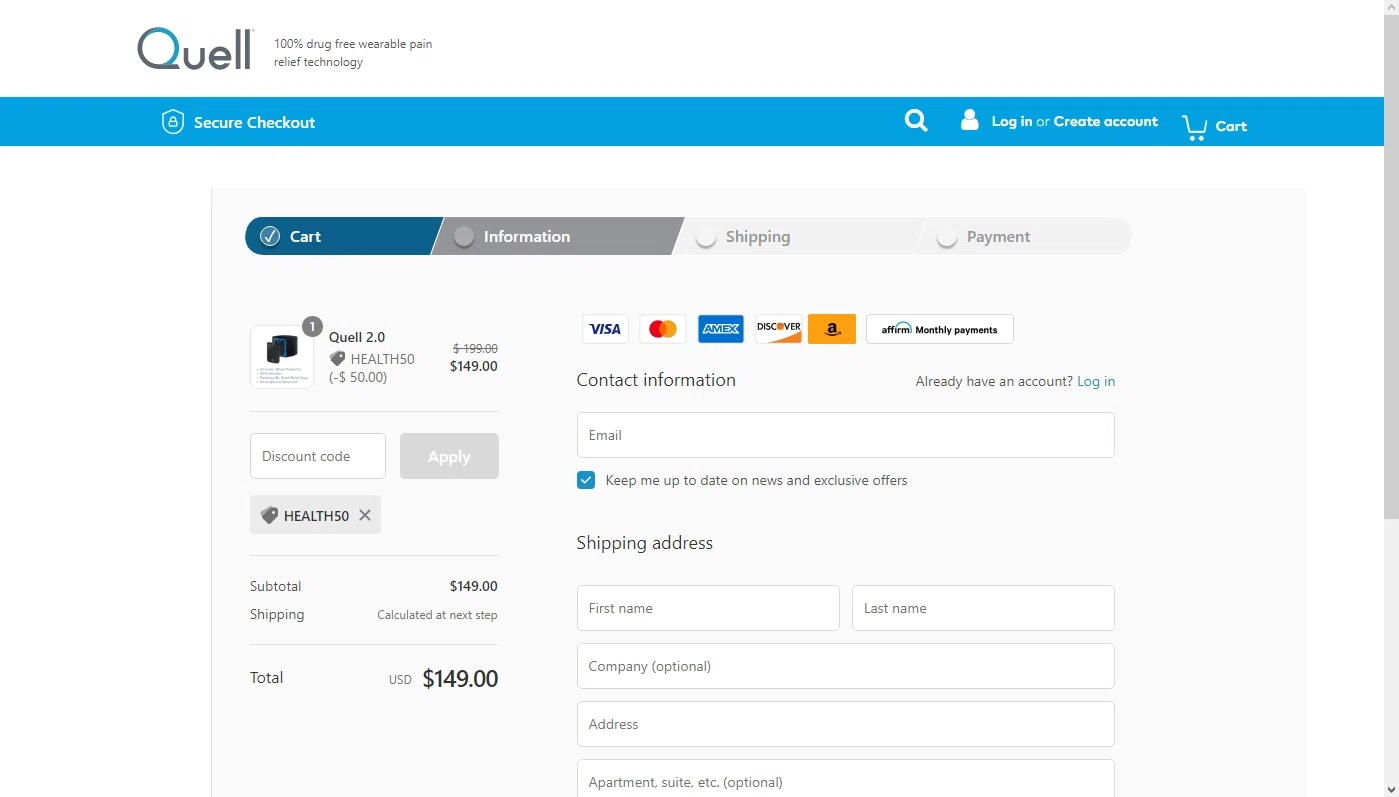Click the $149.00 total amount

460,679
